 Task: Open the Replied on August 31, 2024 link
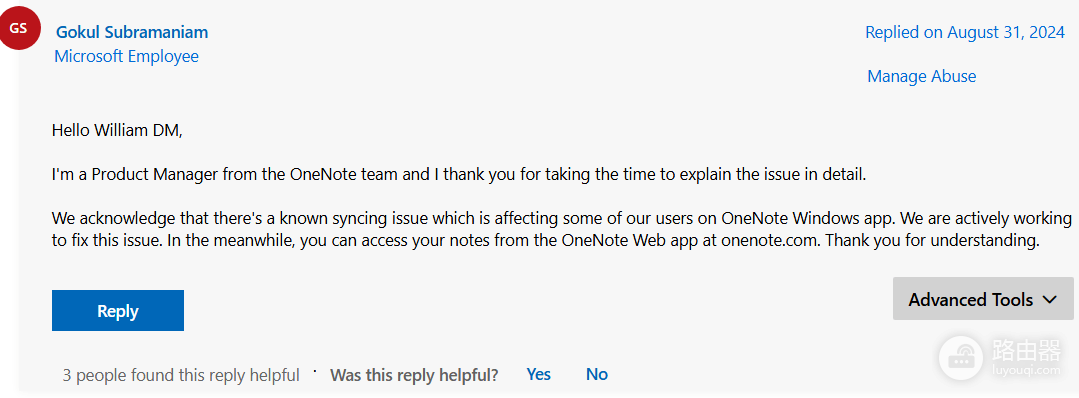click(965, 32)
